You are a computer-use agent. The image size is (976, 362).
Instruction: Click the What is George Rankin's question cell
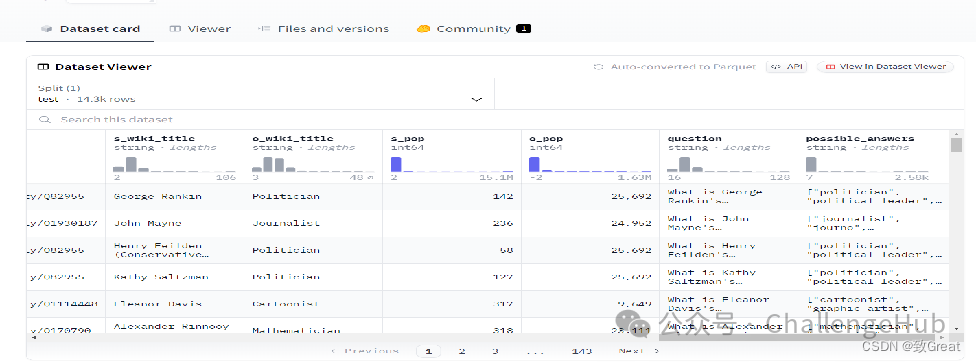[729, 197]
